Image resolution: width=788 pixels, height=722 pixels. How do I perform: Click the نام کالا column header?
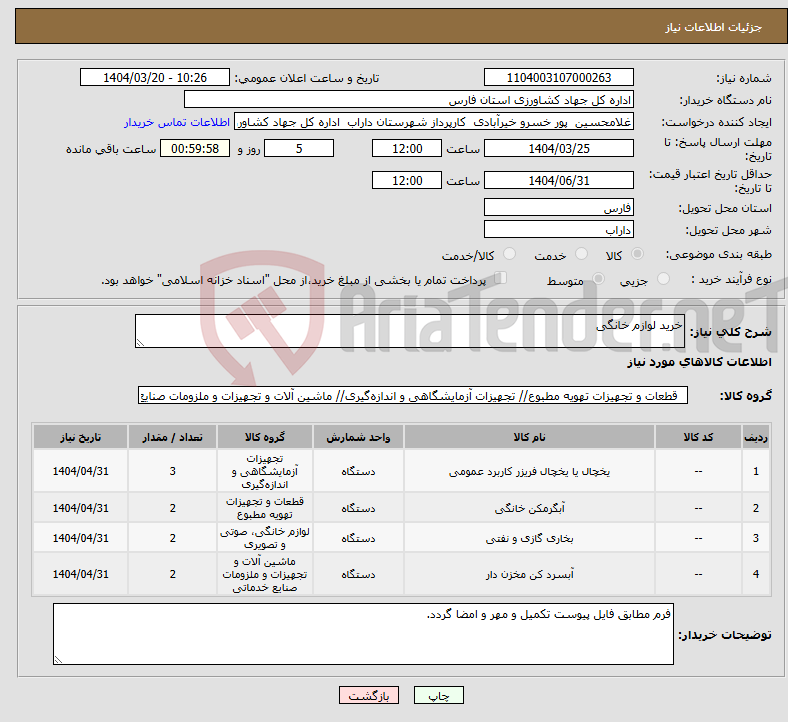pos(529,437)
